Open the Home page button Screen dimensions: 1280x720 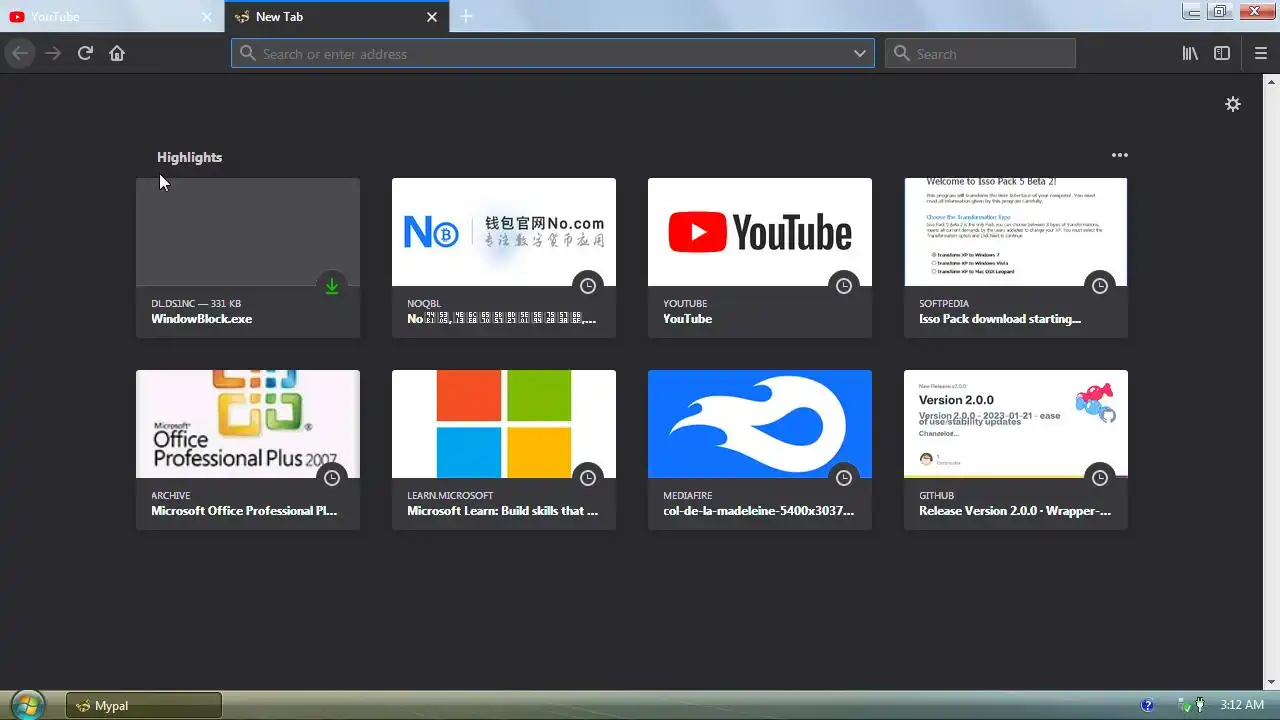[117, 53]
